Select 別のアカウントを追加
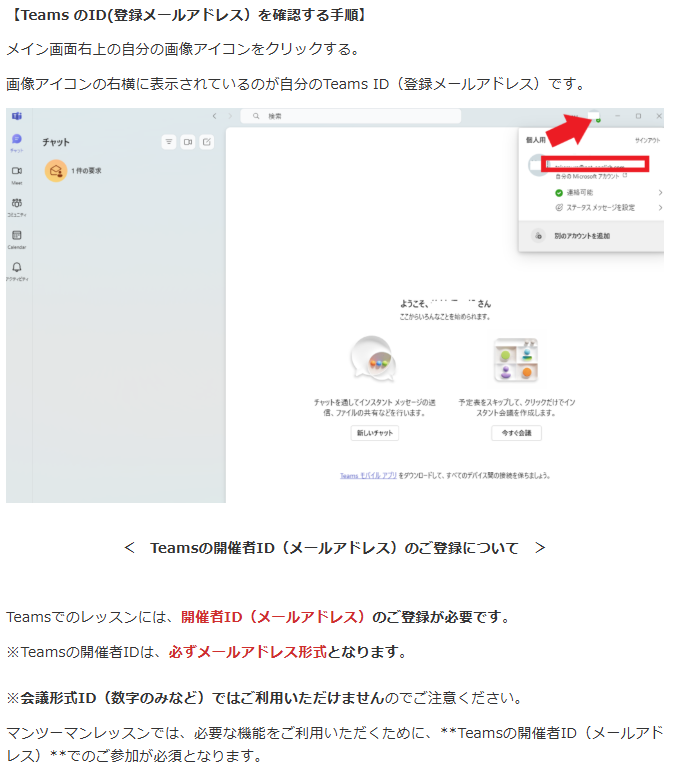Viewport: 673px width, 769px height. pyautogui.click(x=582, y=236)
